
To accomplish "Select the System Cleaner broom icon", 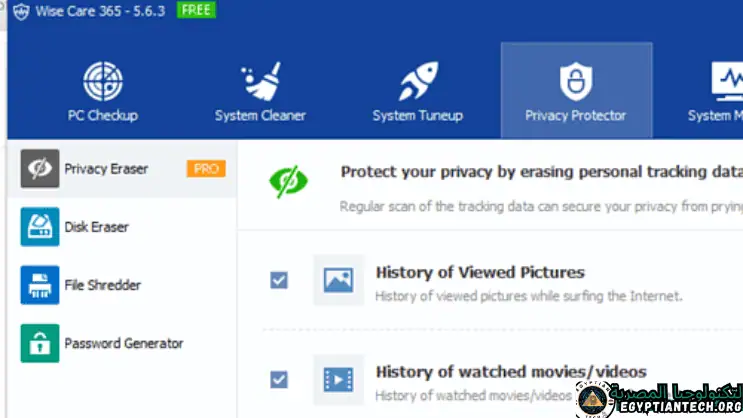I will pos(260,83).
